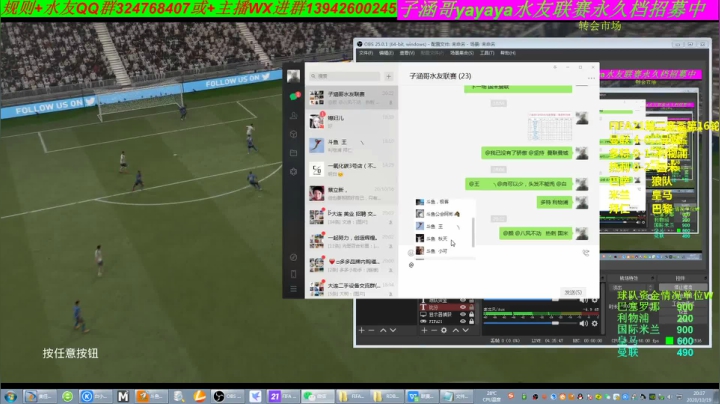Open OBS 场景集合 menu
Screen dimensions: 720x404
[x=461, y=53]
